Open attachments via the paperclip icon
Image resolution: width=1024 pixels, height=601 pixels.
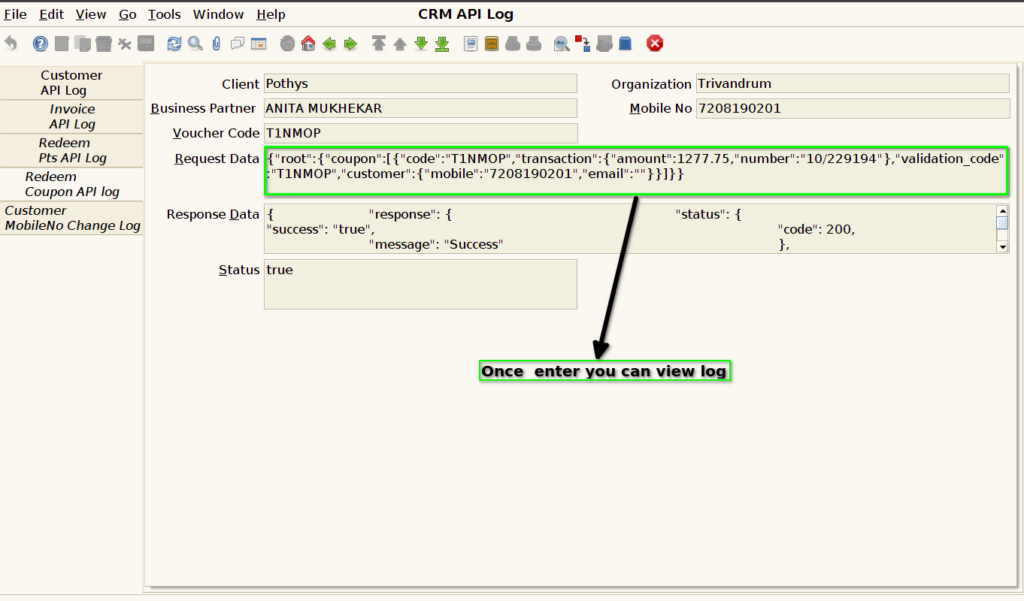click(x=216, y=44)
